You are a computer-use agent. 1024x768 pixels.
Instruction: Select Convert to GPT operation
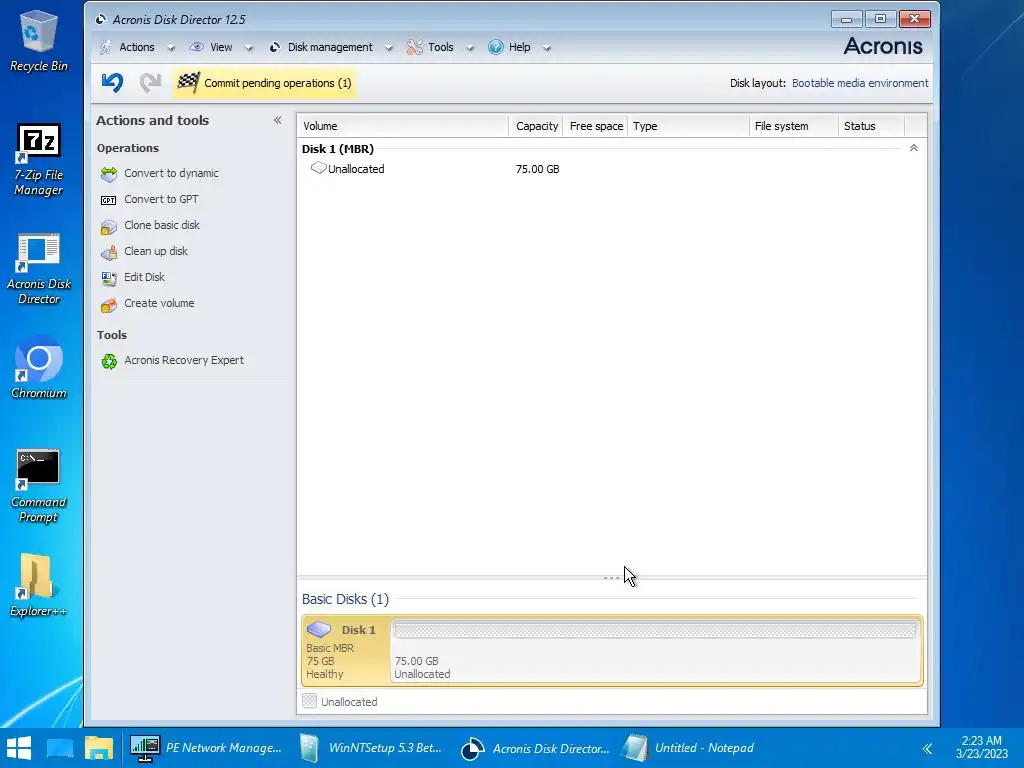pyautogui.click(x=161, y=199)
